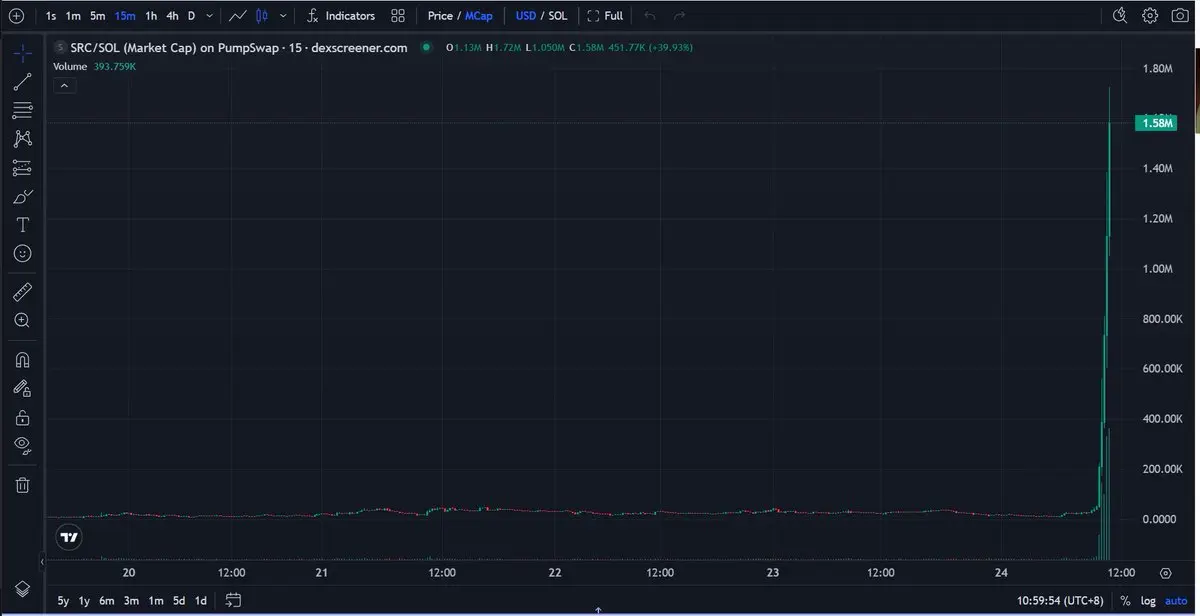The width and height of the screenshot is (1200, 616).
Task: Set date range to 1y
Action: tap(84, 601)
